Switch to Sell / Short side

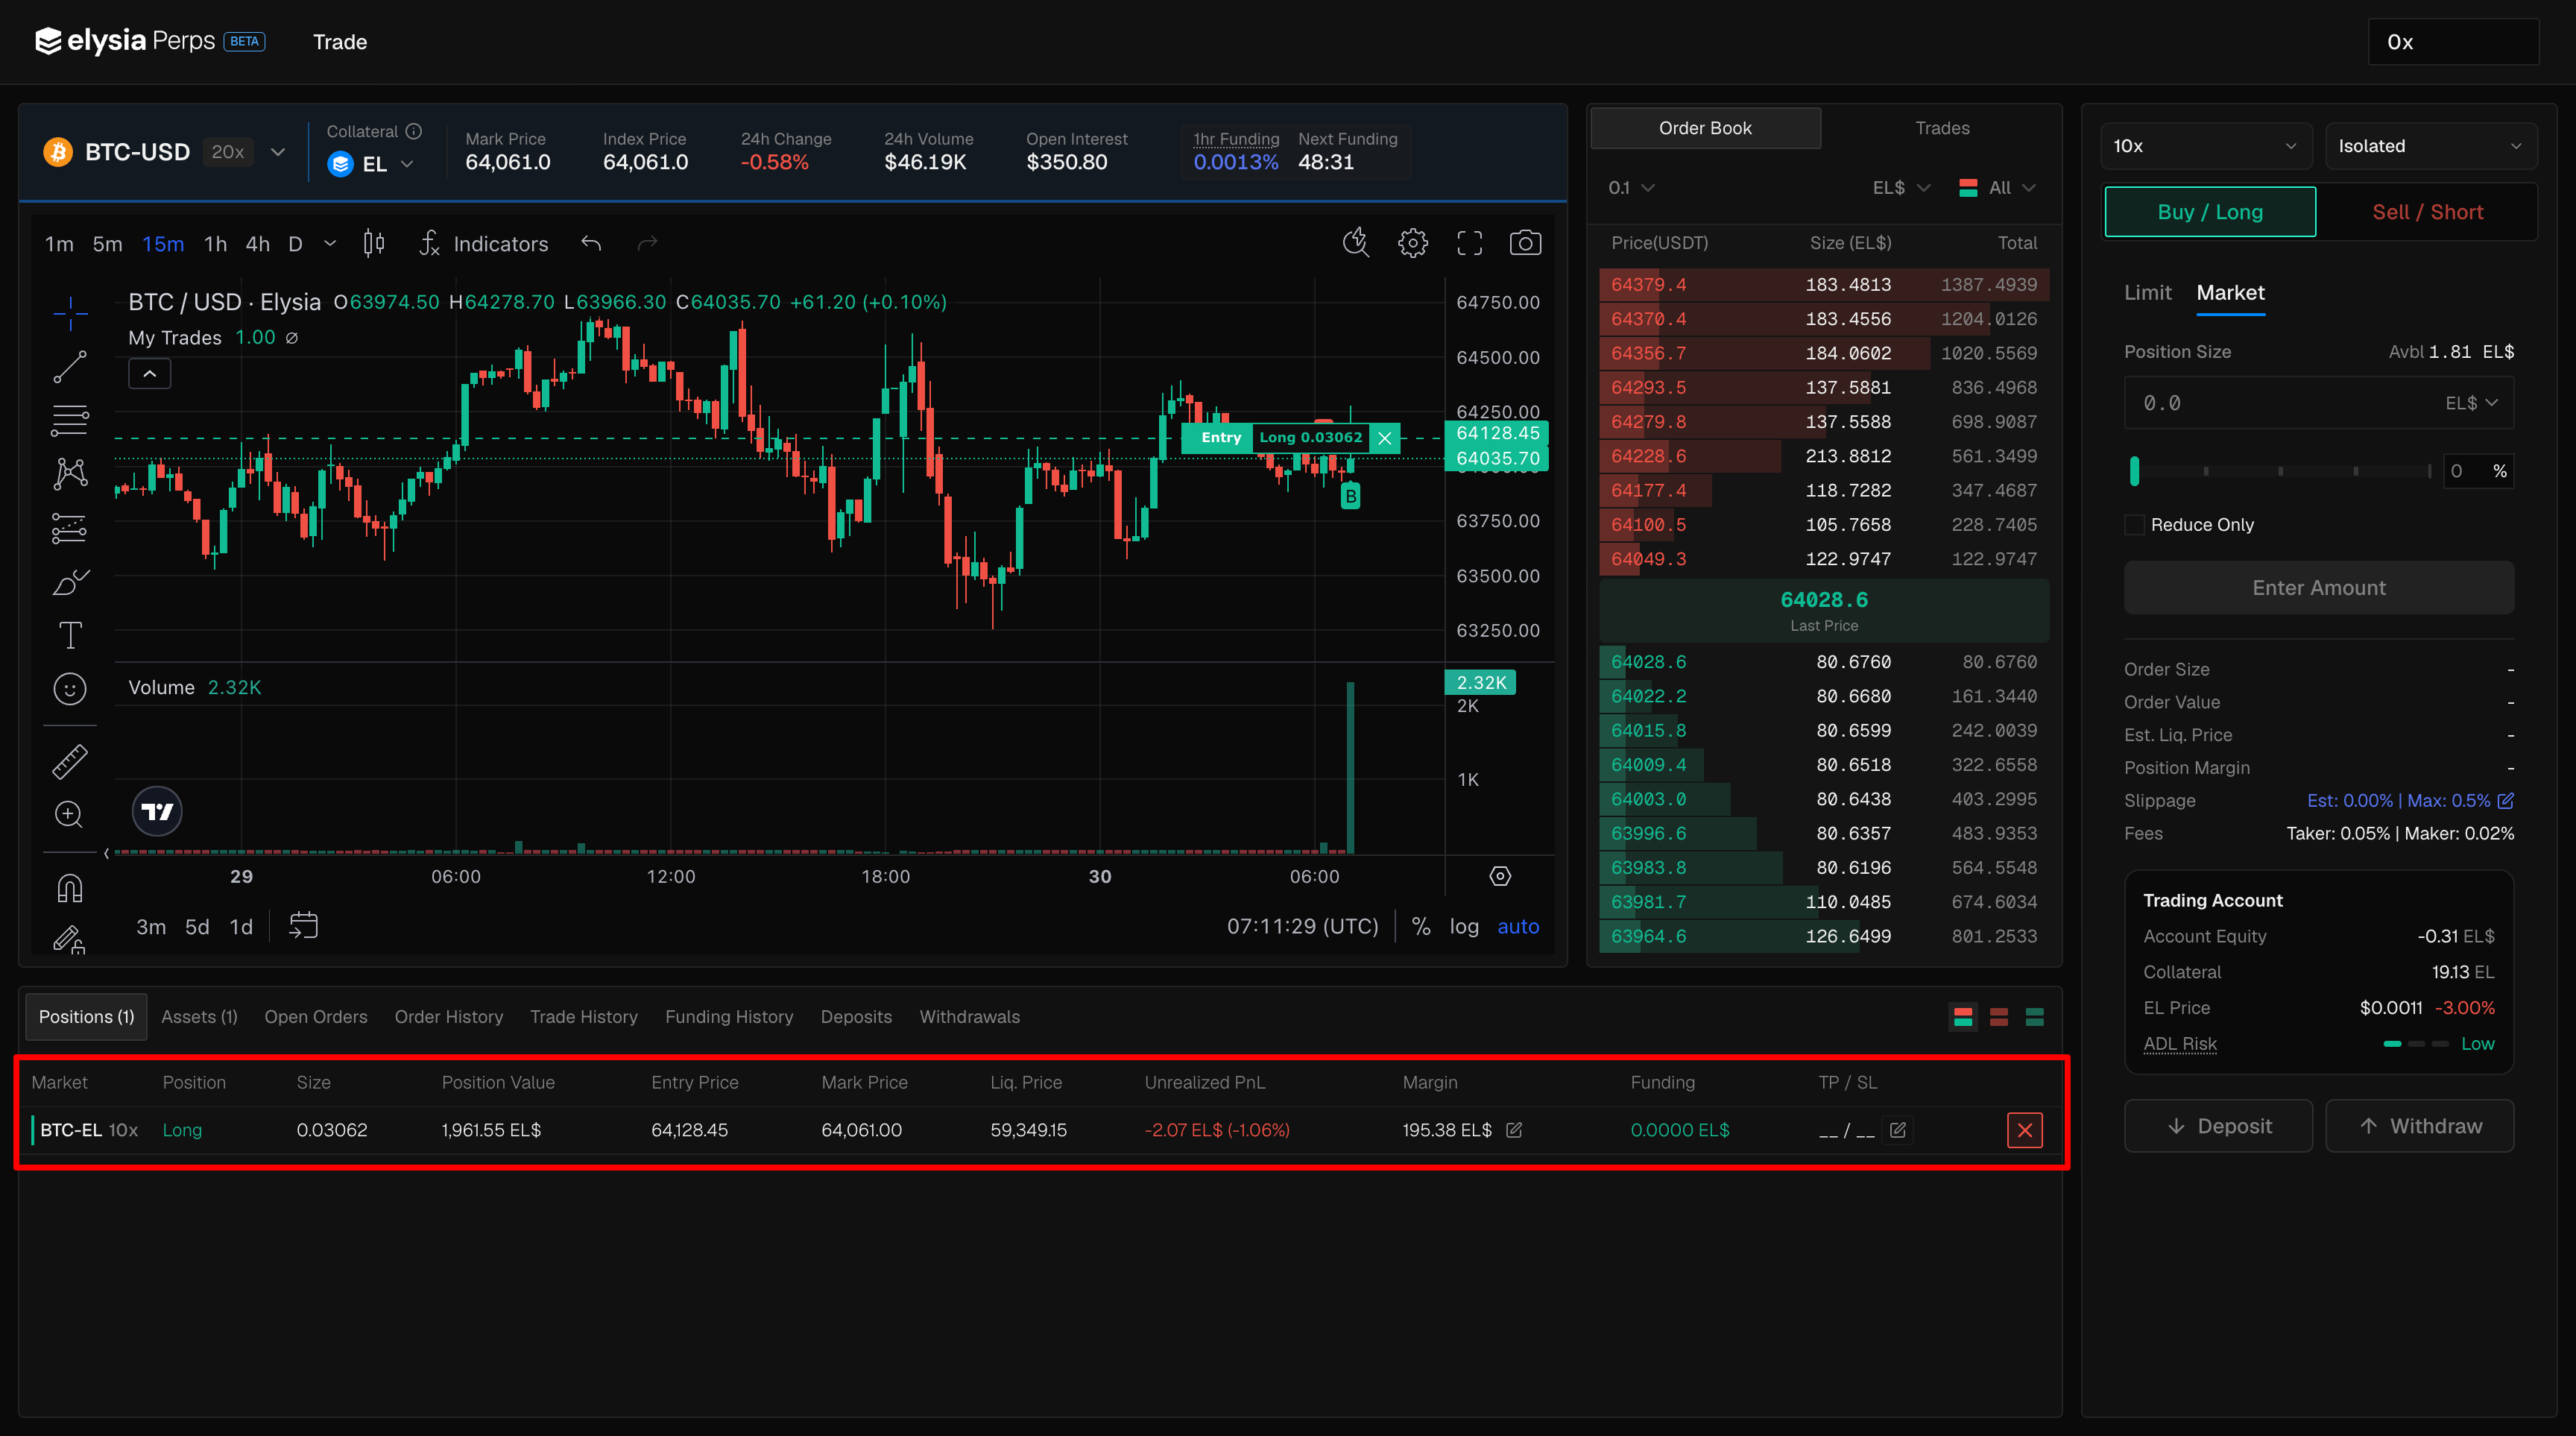click(2428, 212)
